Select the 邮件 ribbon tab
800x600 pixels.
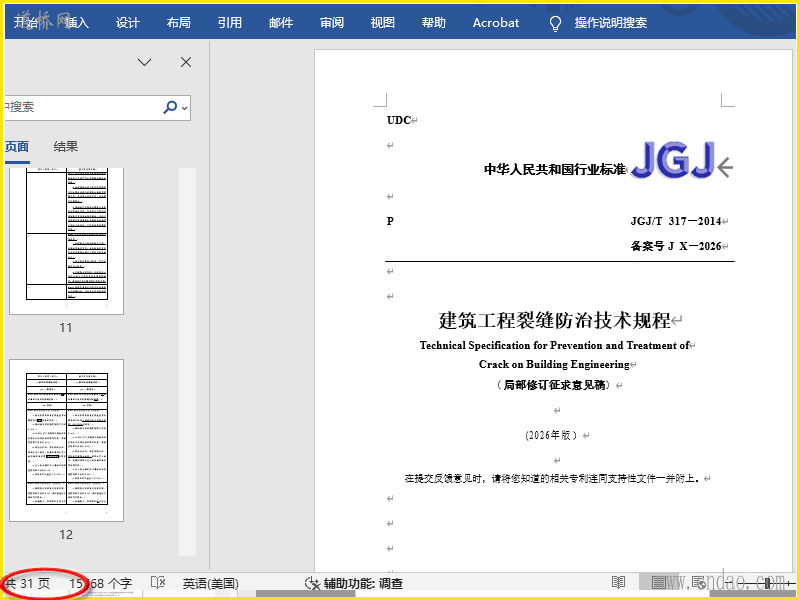pos(281,22)
